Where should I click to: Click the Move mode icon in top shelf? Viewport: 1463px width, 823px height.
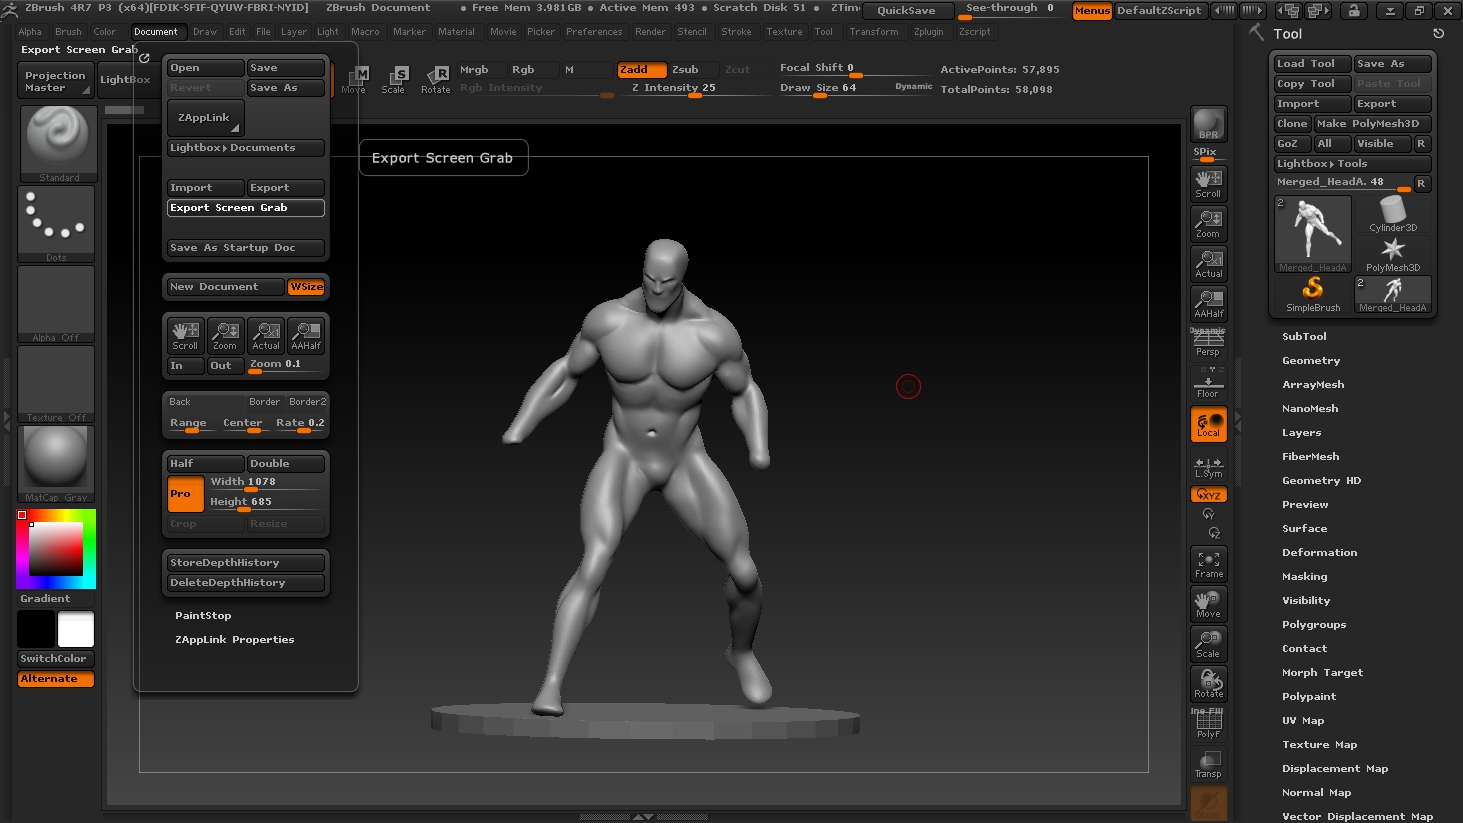[x=355, y=79]
